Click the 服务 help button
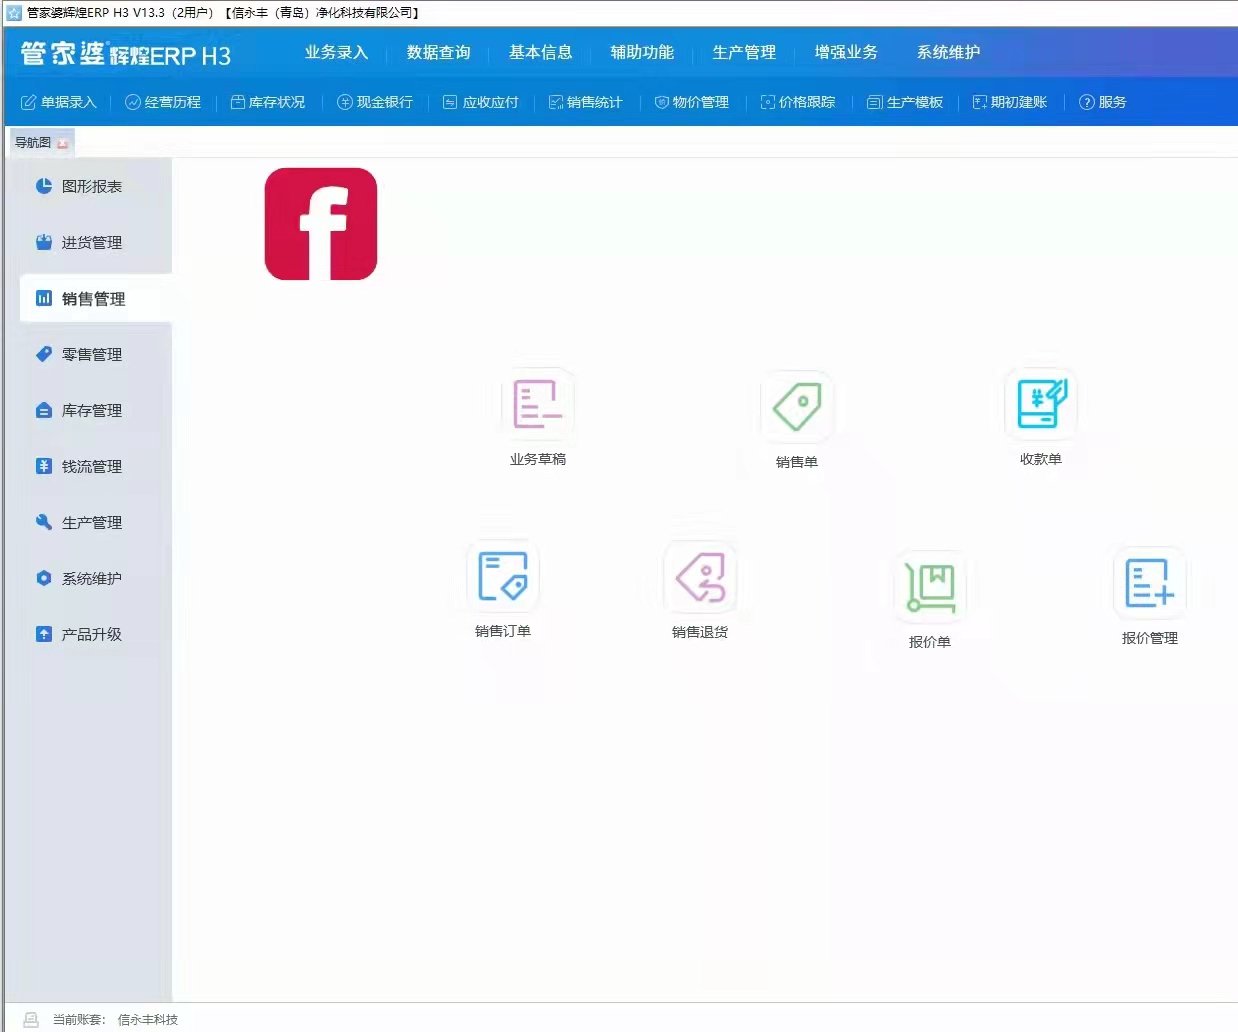This screenshot has width=1238, height=1032. point(1103,102)
